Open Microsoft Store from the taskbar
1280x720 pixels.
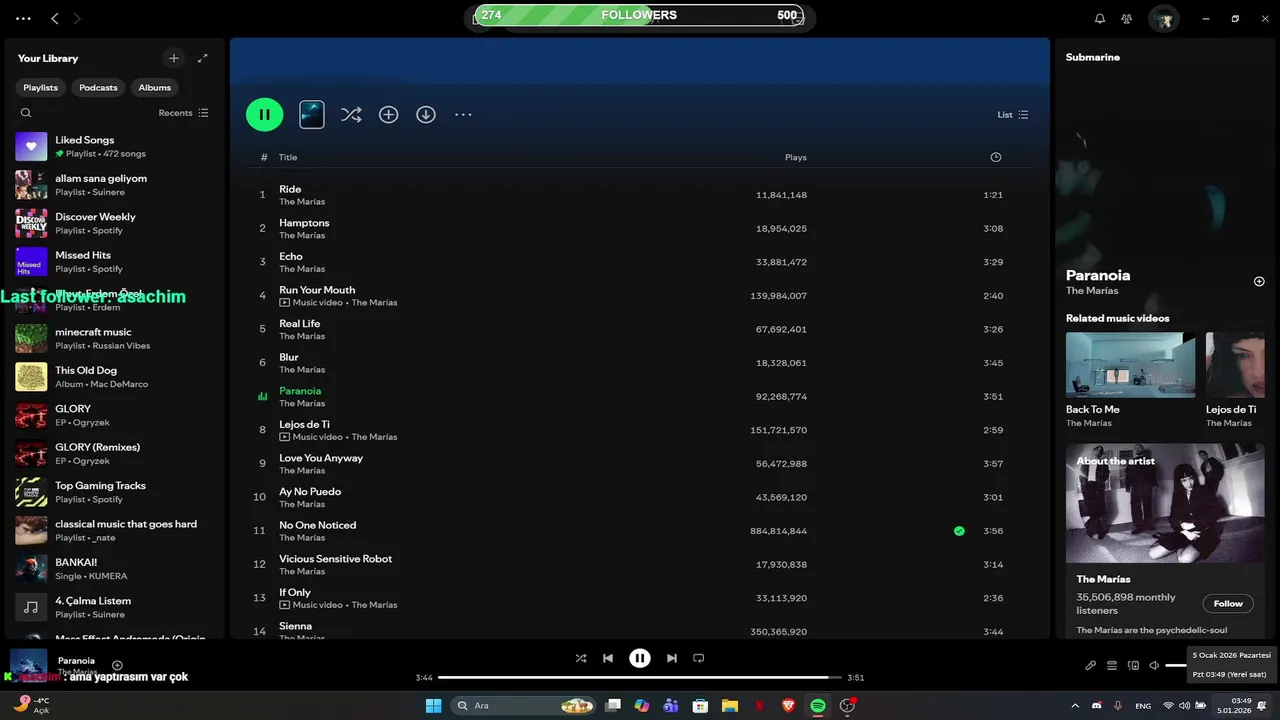pyautogui.click(x=701, y=706)
